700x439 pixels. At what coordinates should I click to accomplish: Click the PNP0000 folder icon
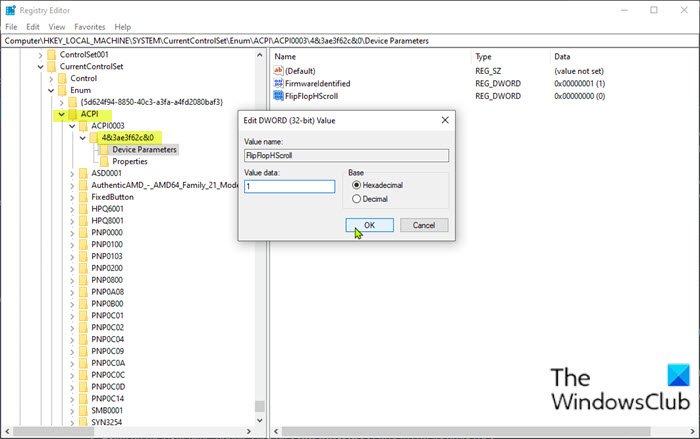point(83,233)
